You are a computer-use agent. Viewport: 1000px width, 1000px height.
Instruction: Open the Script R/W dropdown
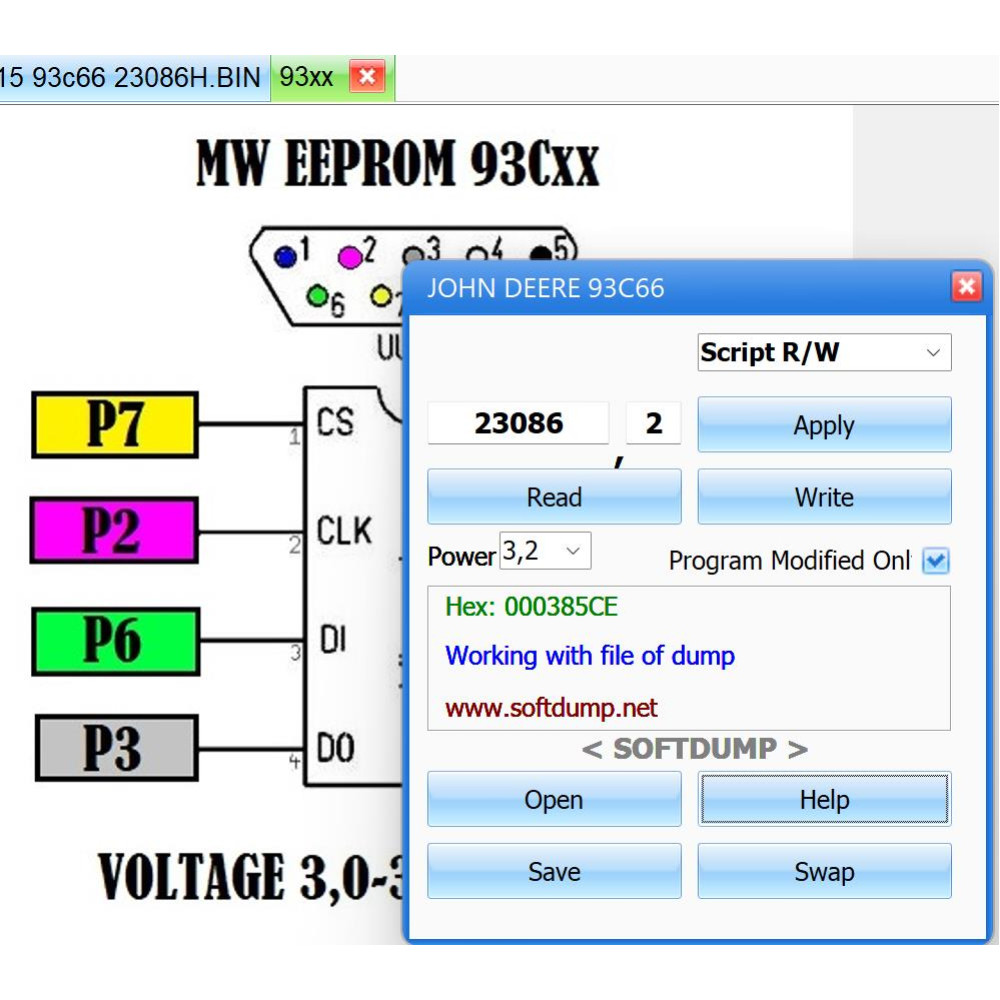point(824,352)
